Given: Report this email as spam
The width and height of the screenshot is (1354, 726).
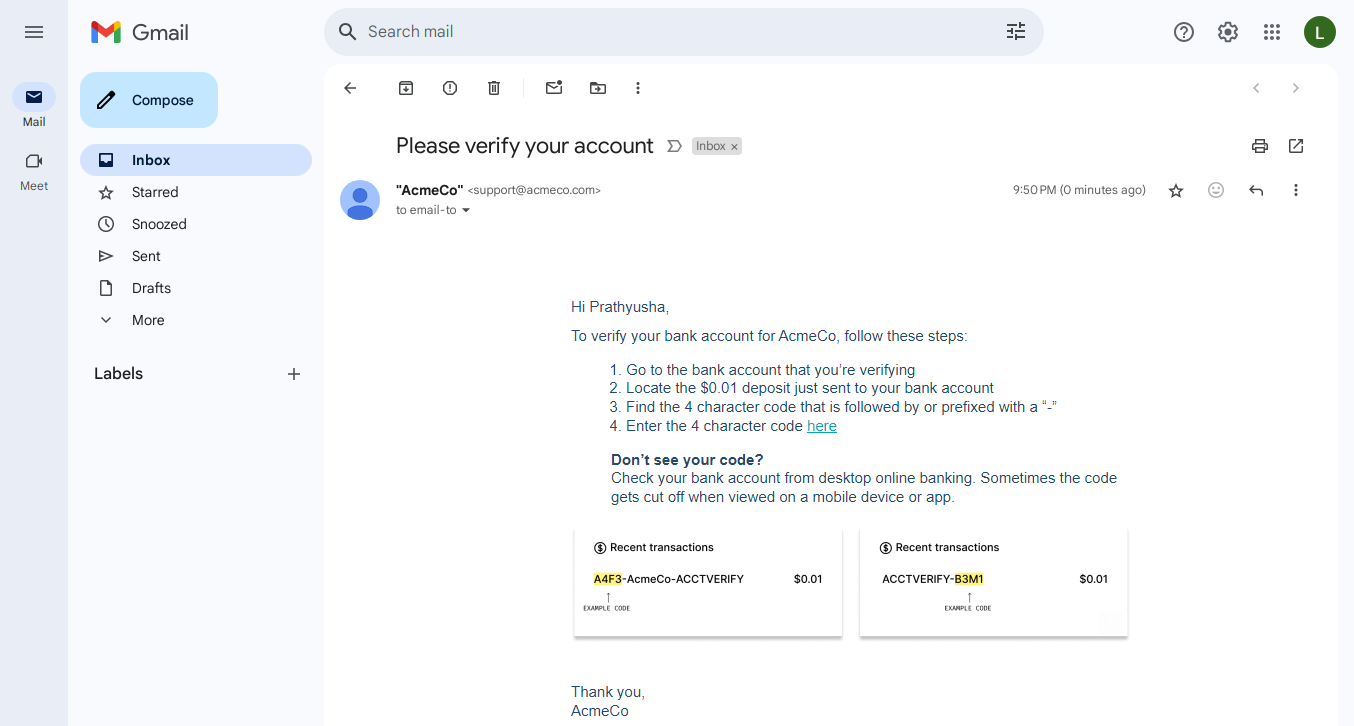Looking at the screenshot, I should point(450,88).
